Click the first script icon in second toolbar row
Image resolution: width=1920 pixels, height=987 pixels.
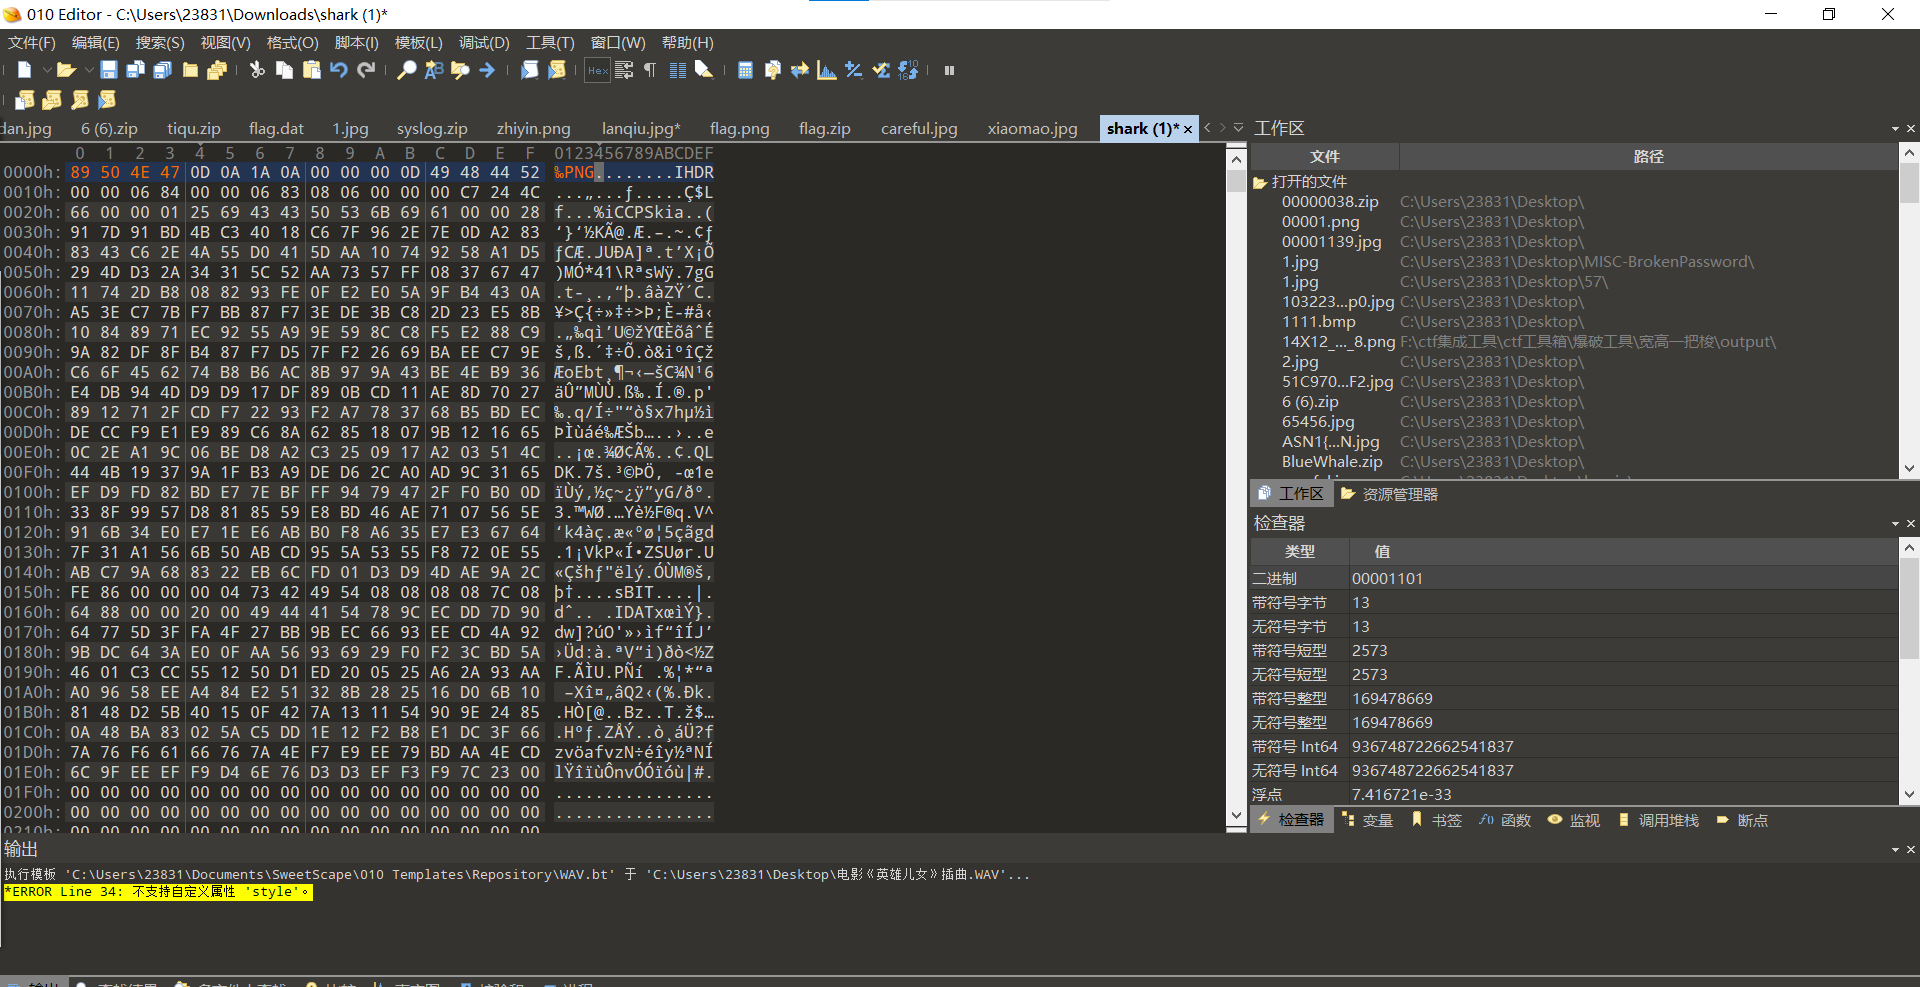(25, 99)
